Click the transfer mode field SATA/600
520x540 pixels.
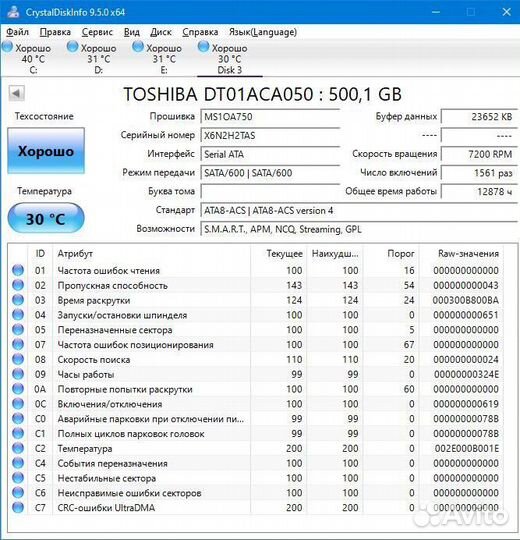pos(270,173)
